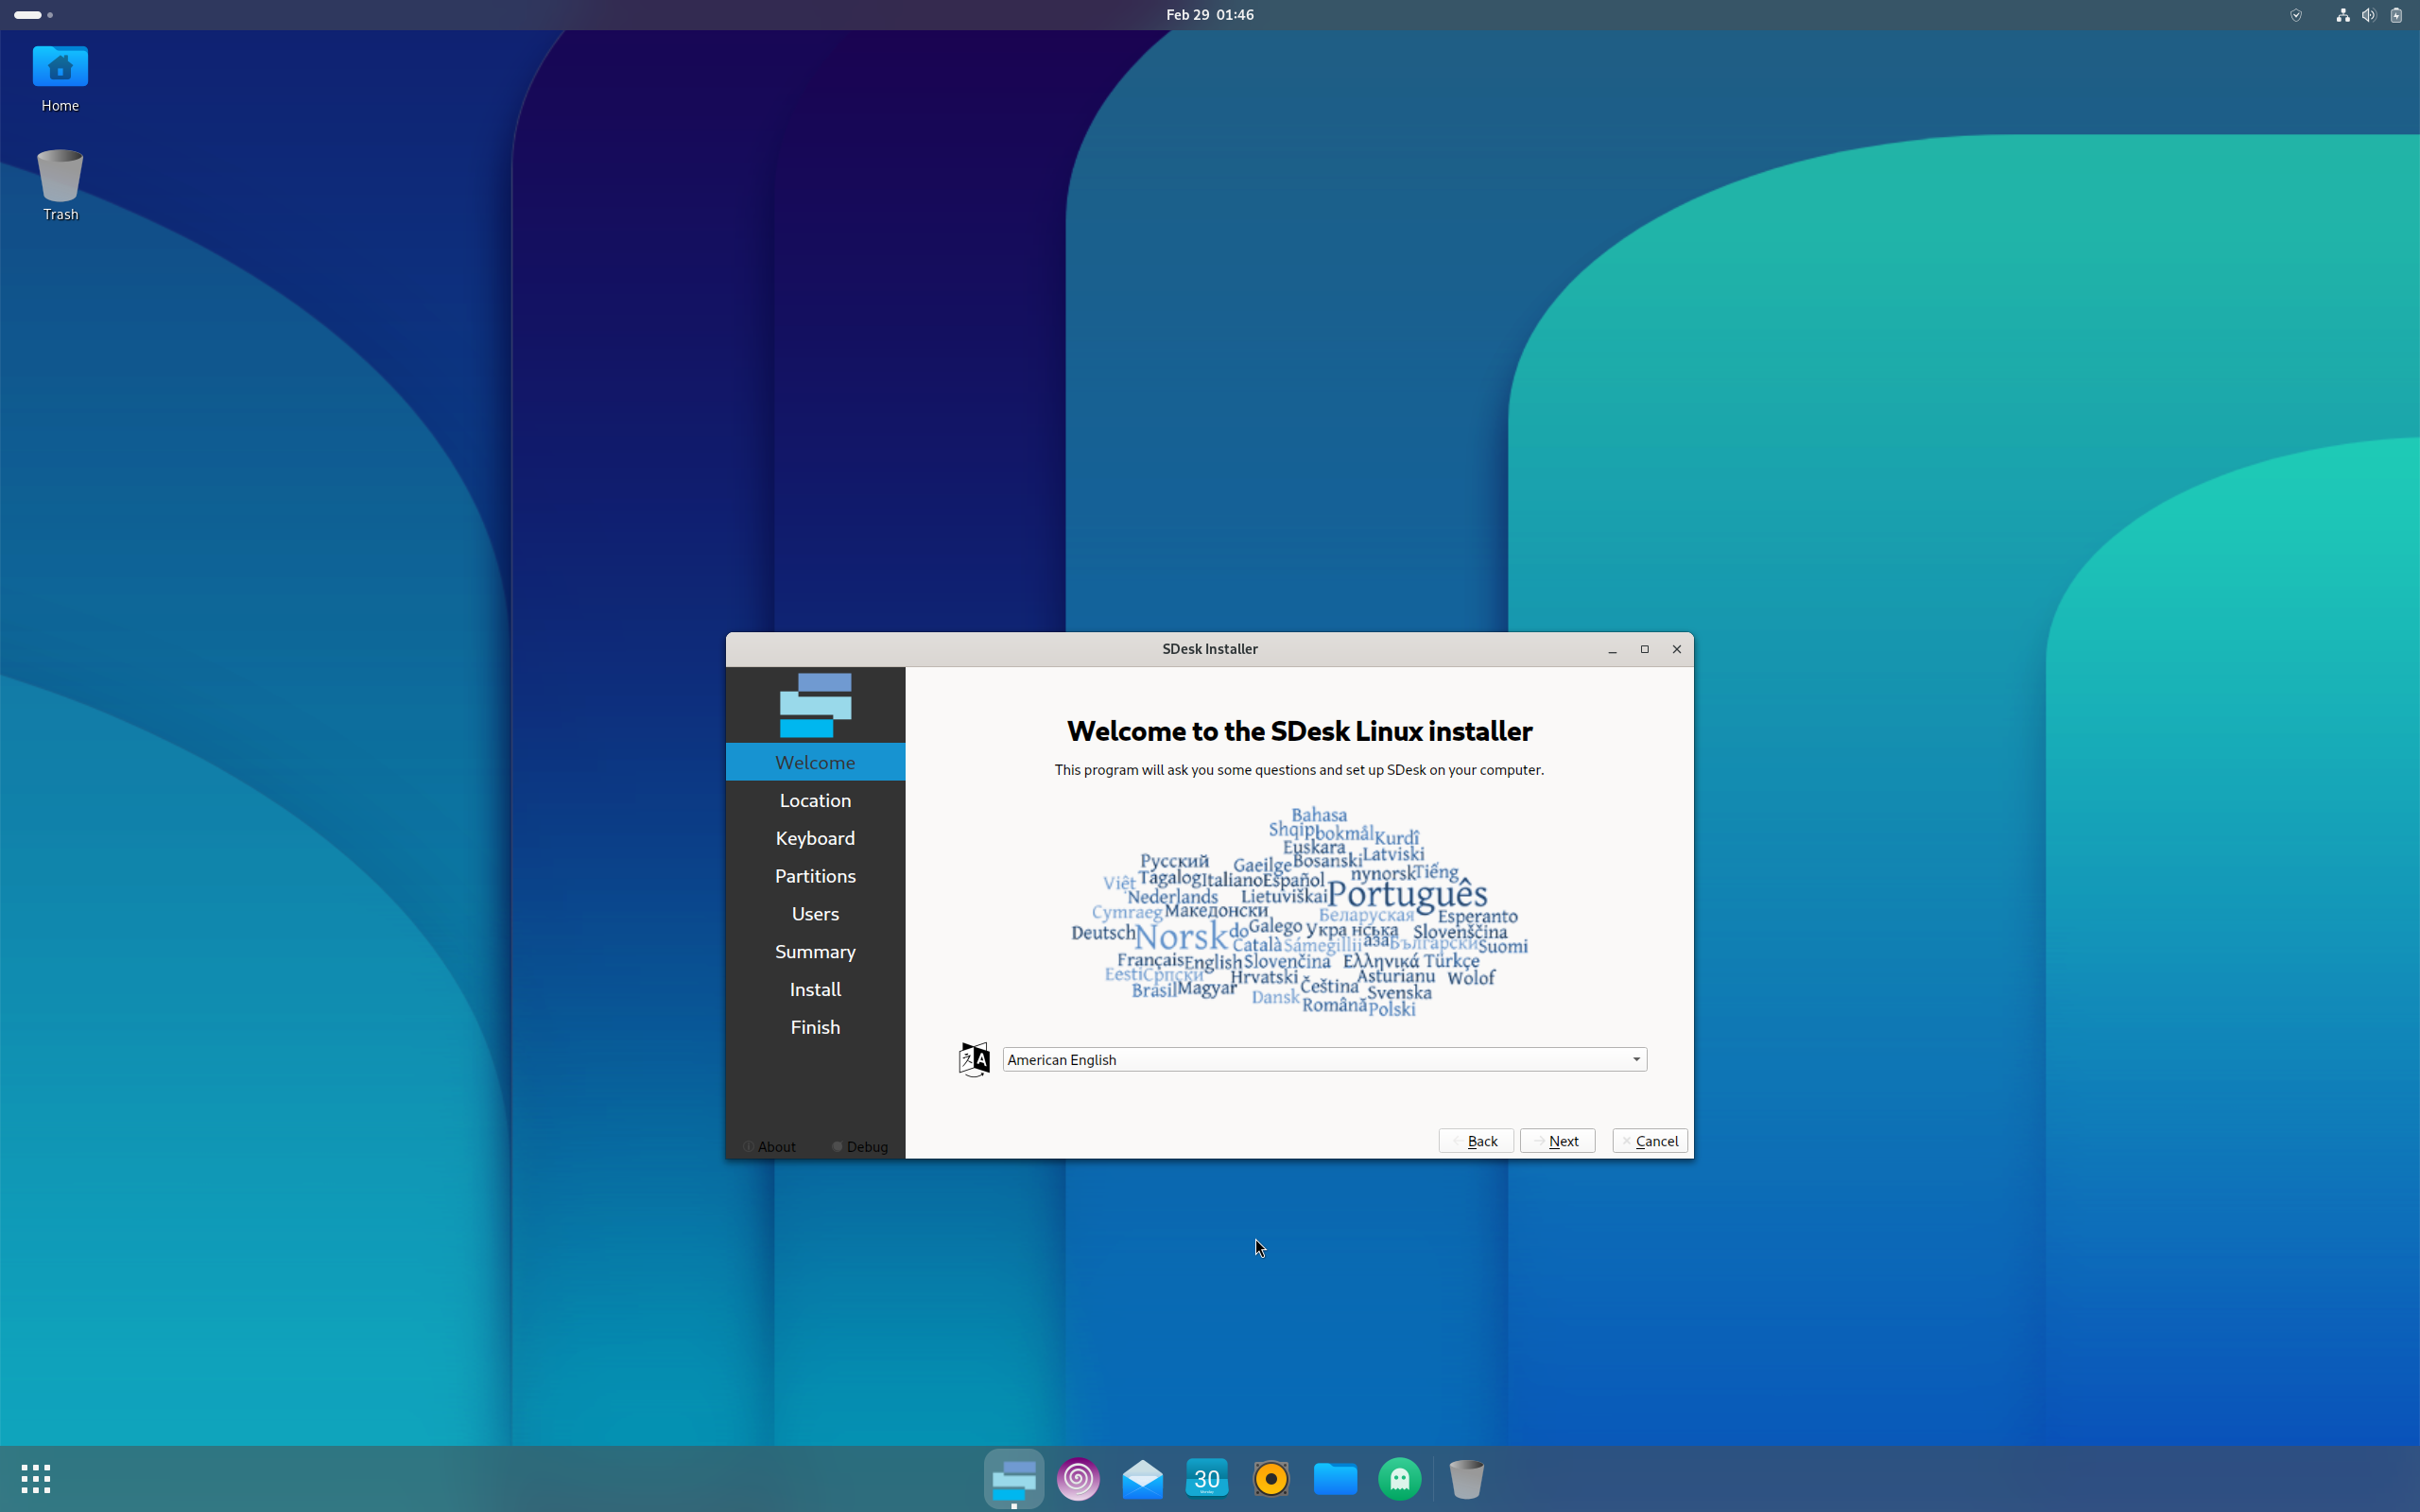Select the Keyboard step in sidebar
The width and height of the screenshot is (2420, 1512).
(x=815, y=838)
